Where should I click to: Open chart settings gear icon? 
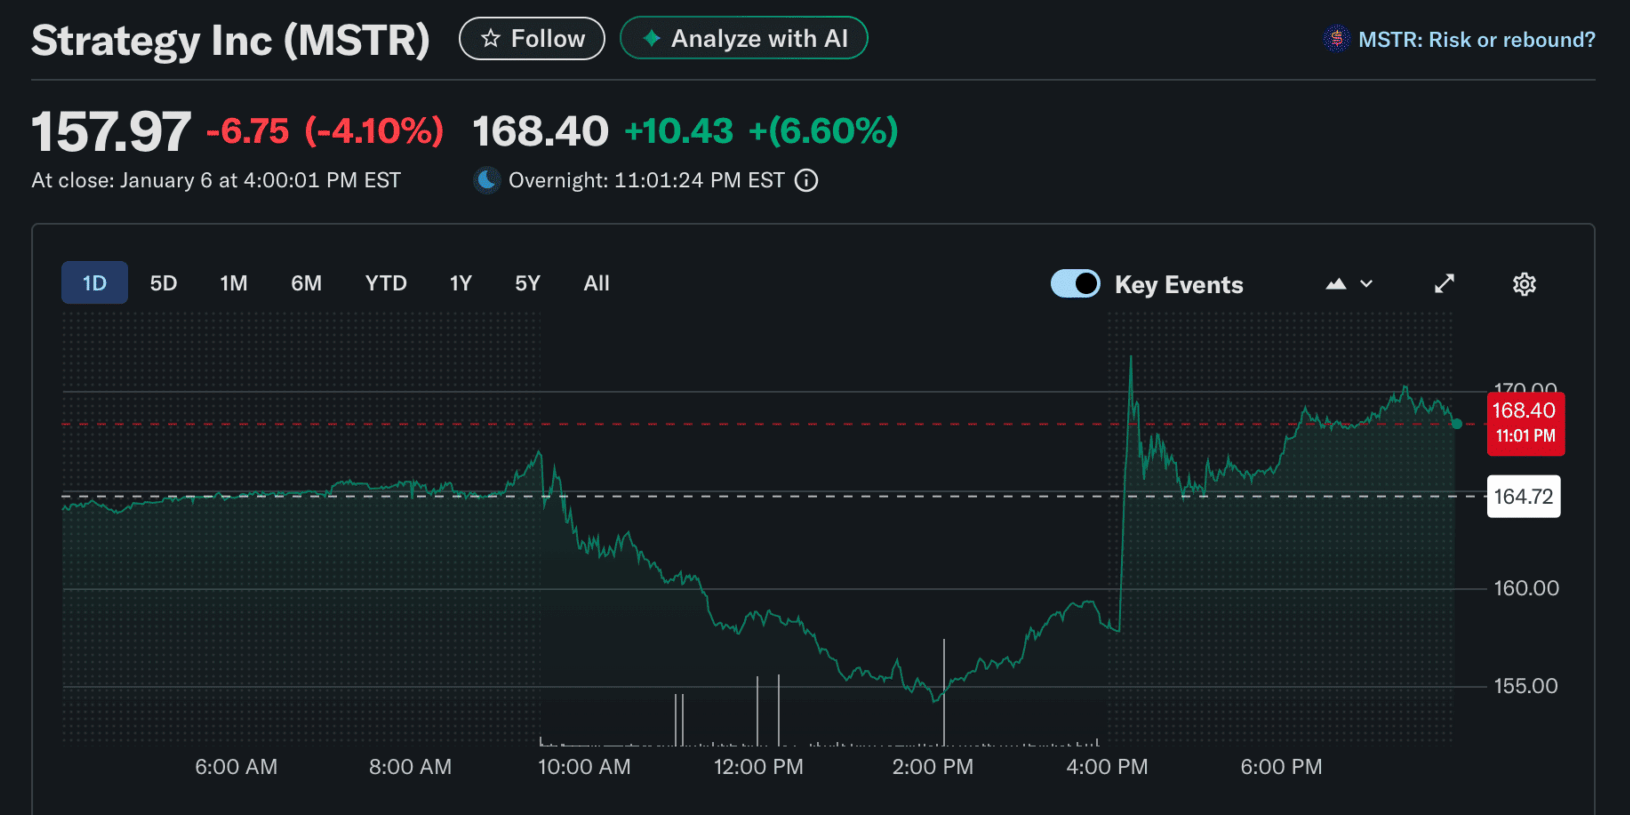tap(1524, 284)
